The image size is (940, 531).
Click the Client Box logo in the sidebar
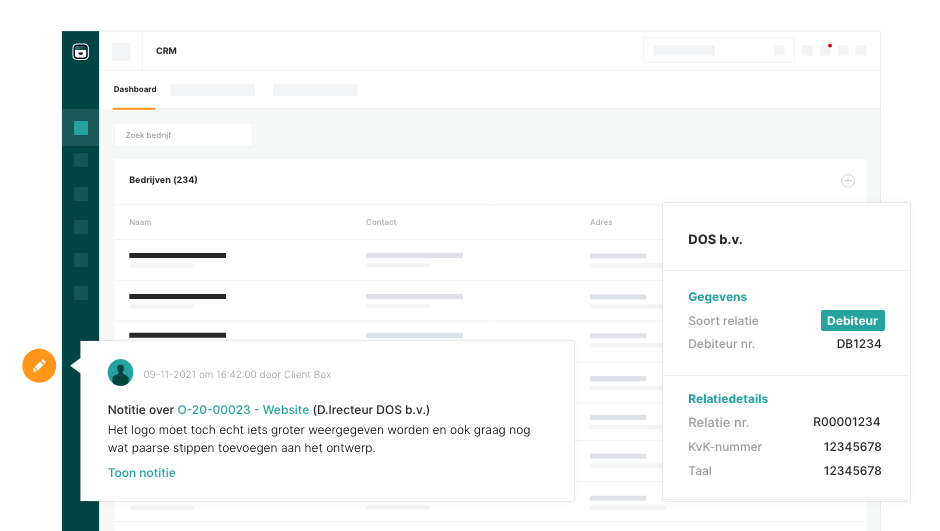pyautogui.click(x=81, y=52)
